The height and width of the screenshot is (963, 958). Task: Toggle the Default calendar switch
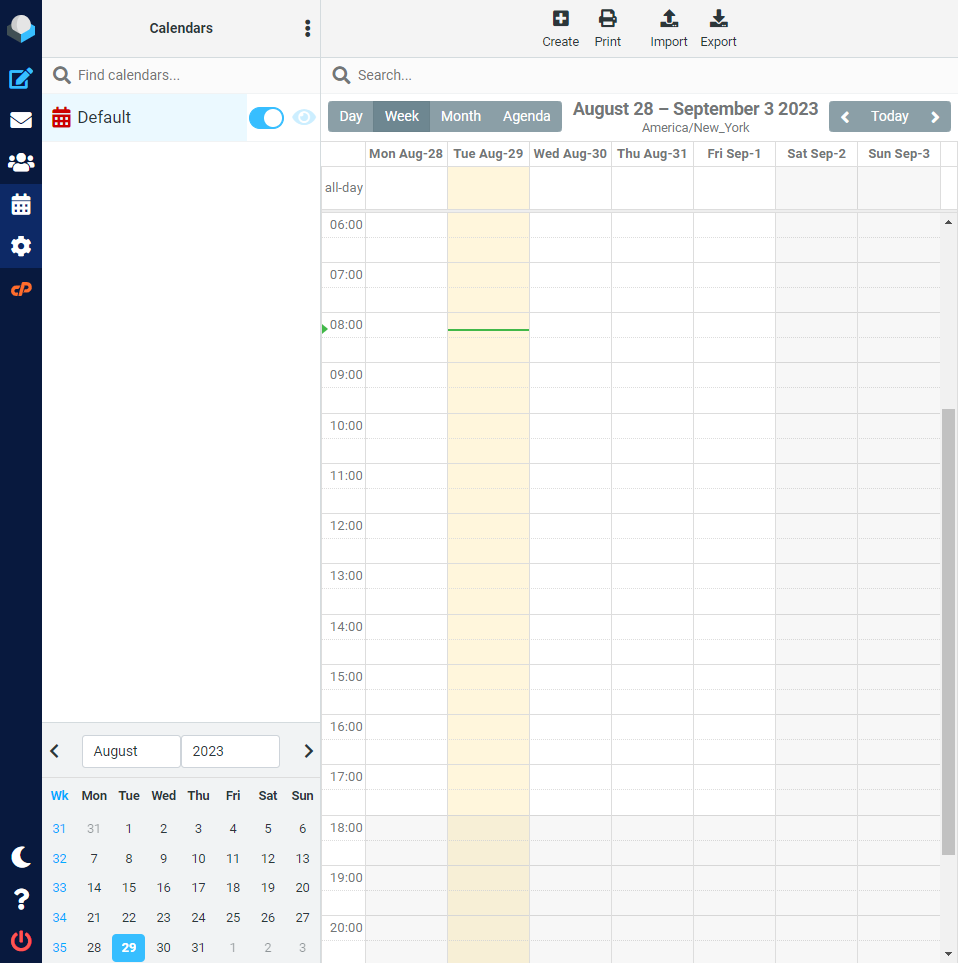click(266, 117)
